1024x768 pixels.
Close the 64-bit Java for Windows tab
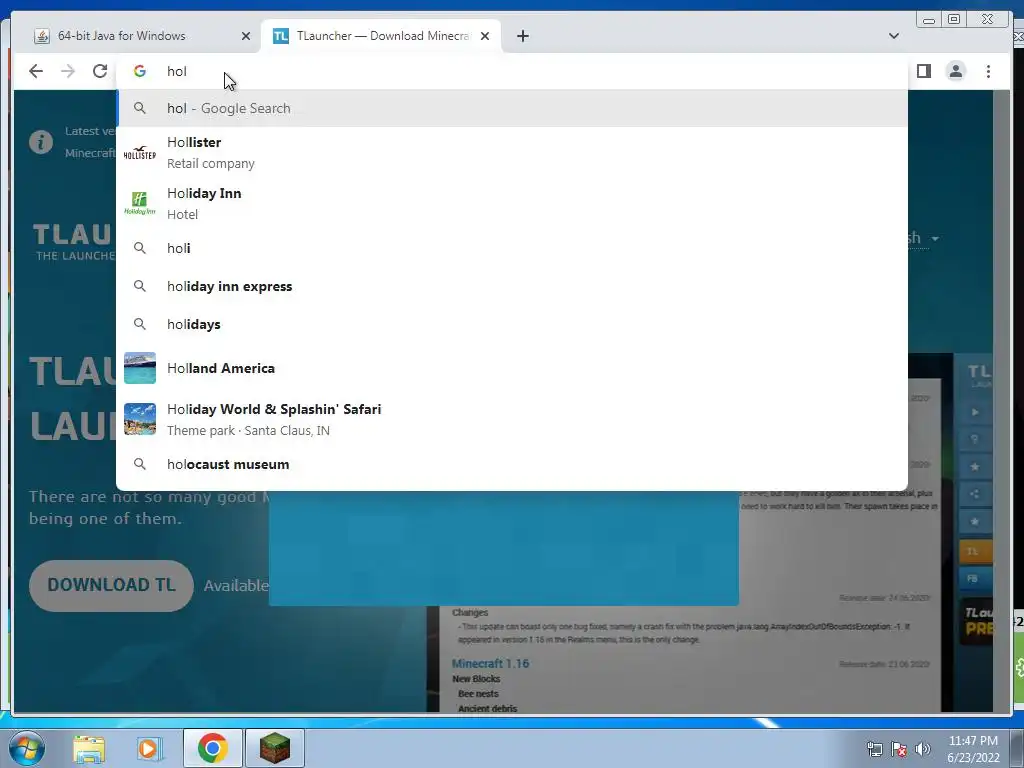coord(246,36)
